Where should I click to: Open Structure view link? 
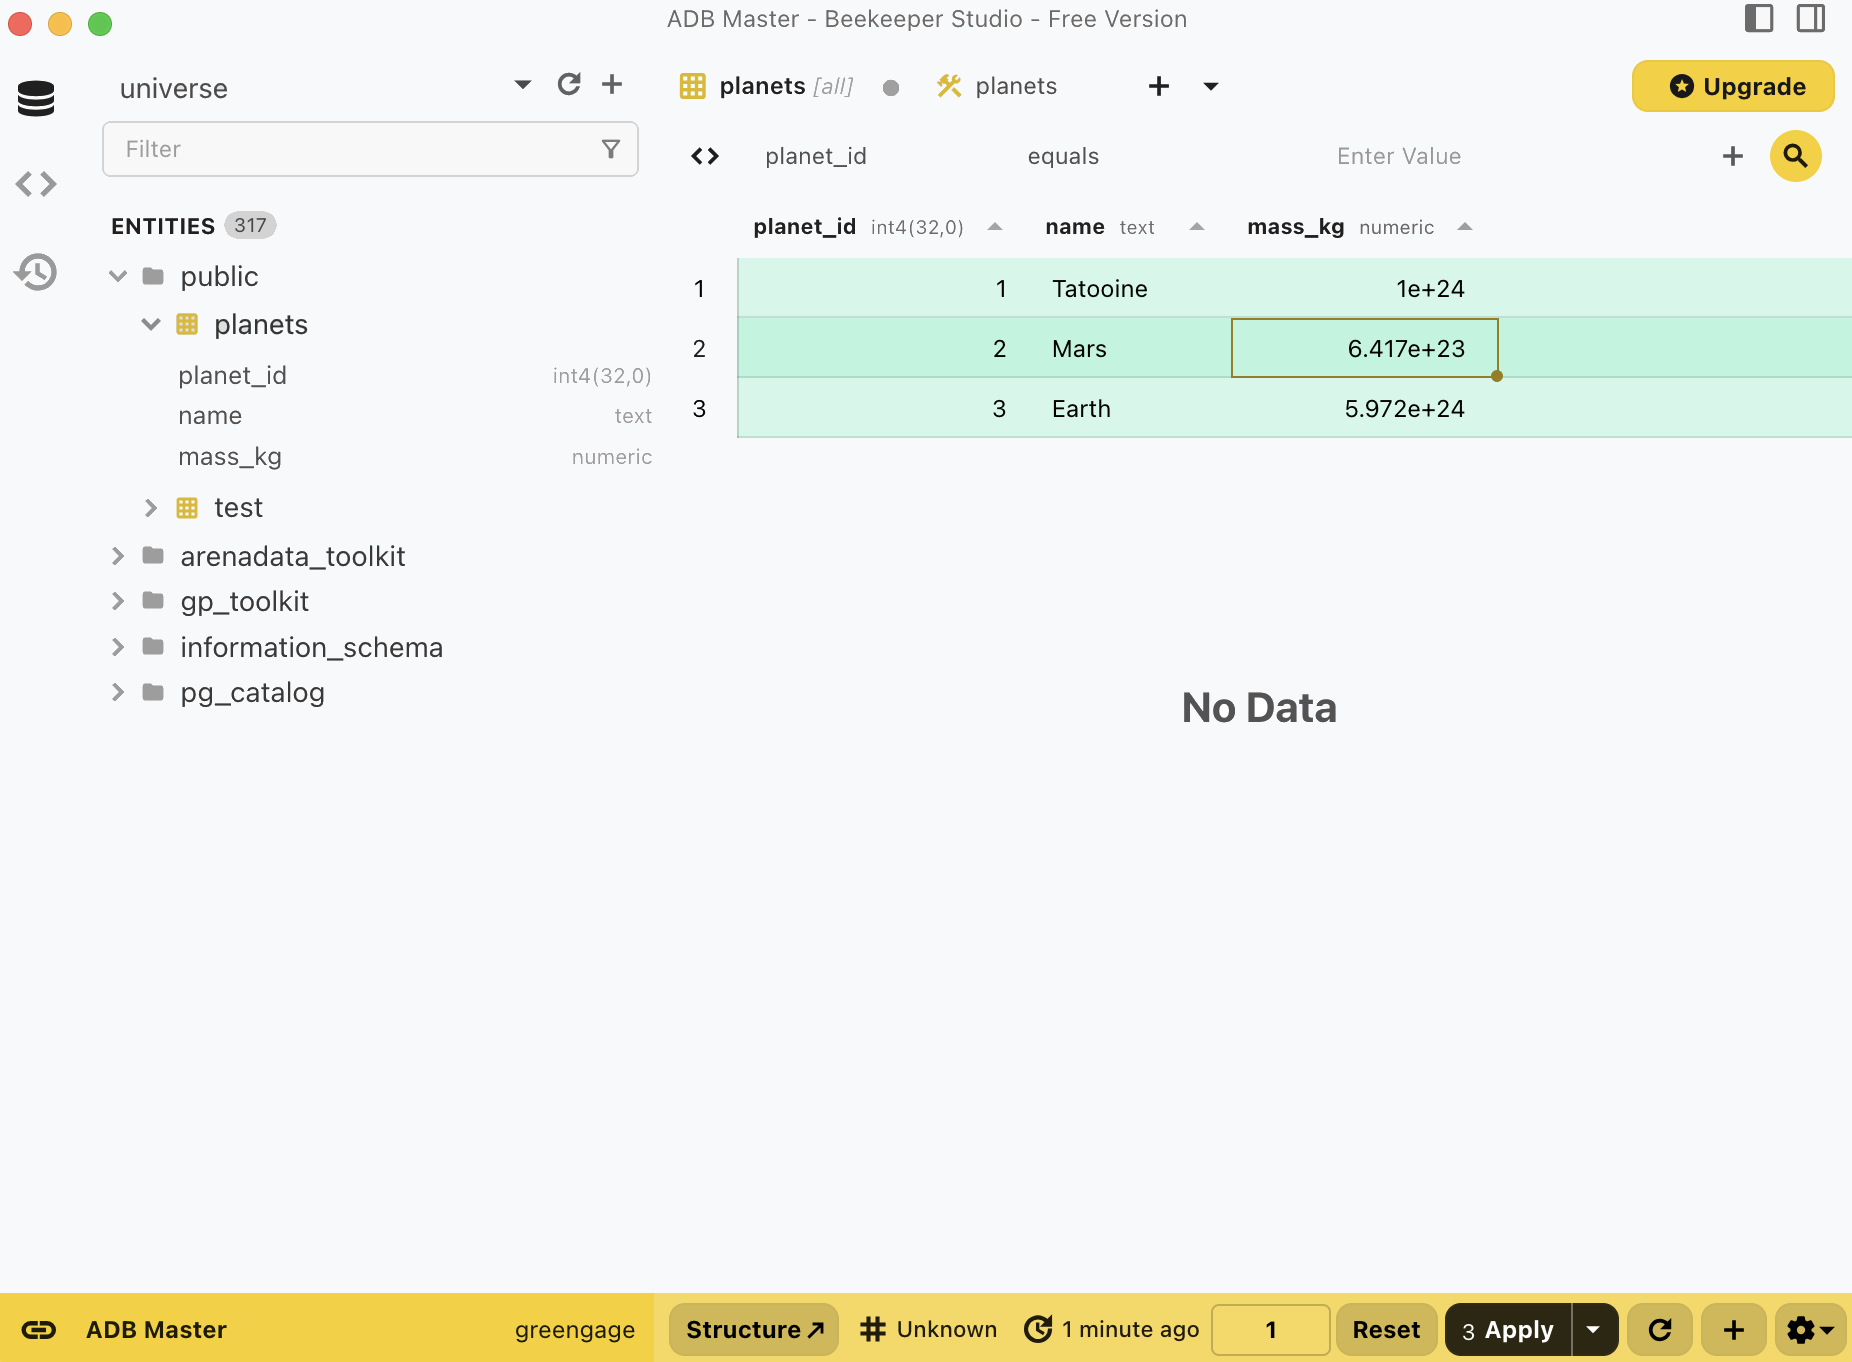(x=754, y=1329)
